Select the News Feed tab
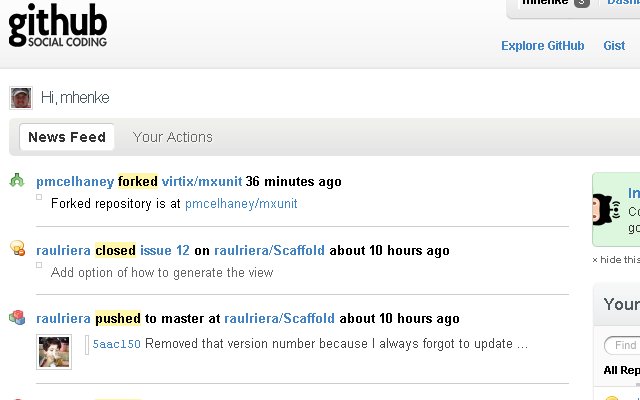 point(67,137)
